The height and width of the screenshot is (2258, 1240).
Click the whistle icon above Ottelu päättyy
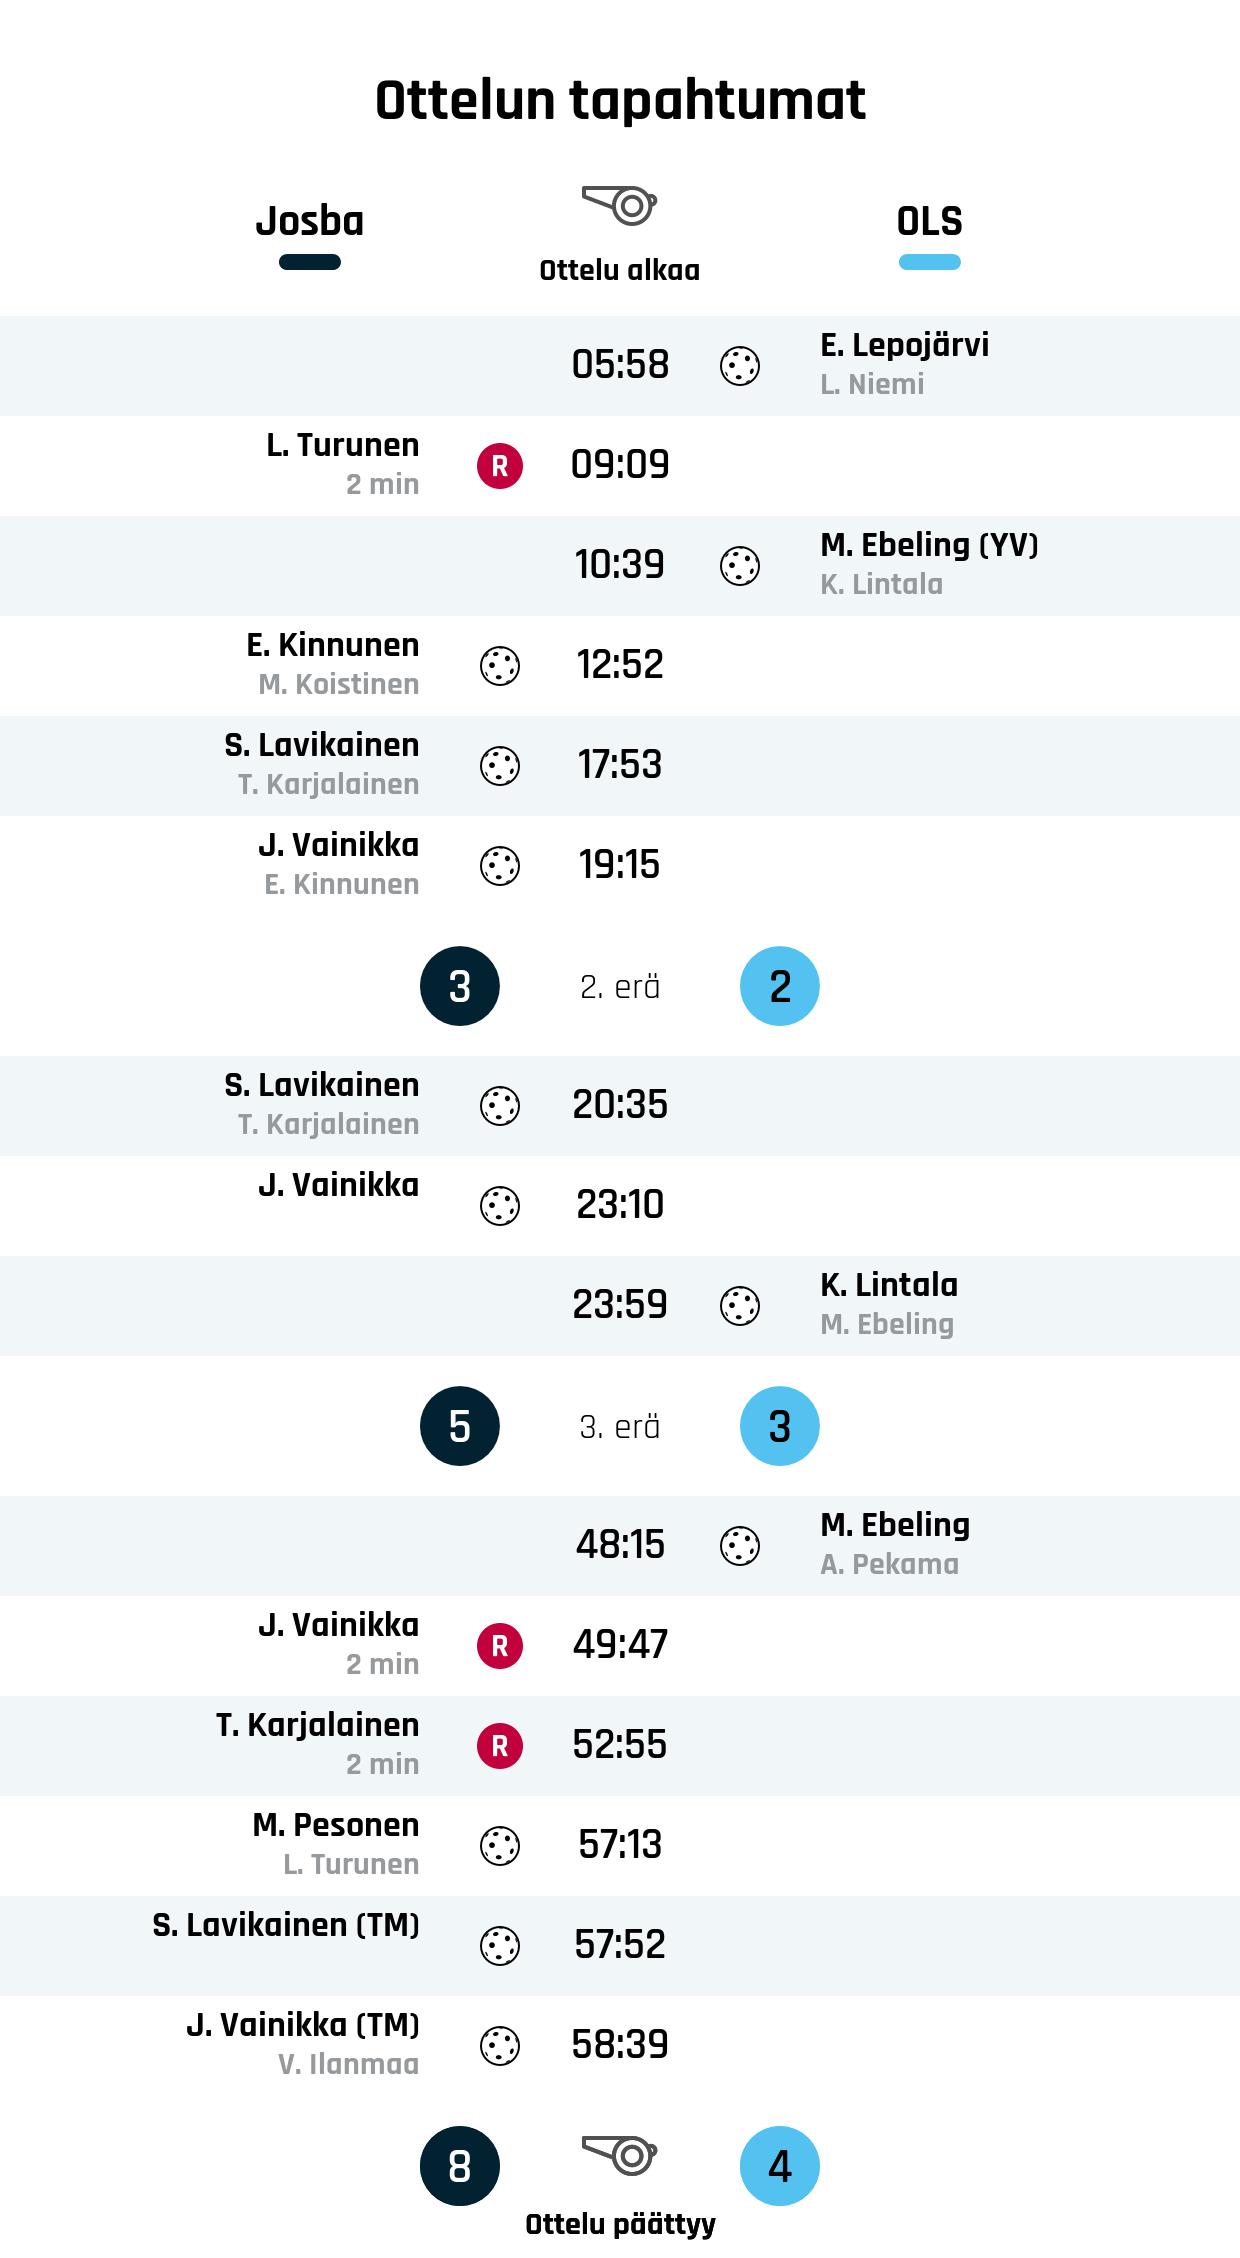coord(619,2153)
